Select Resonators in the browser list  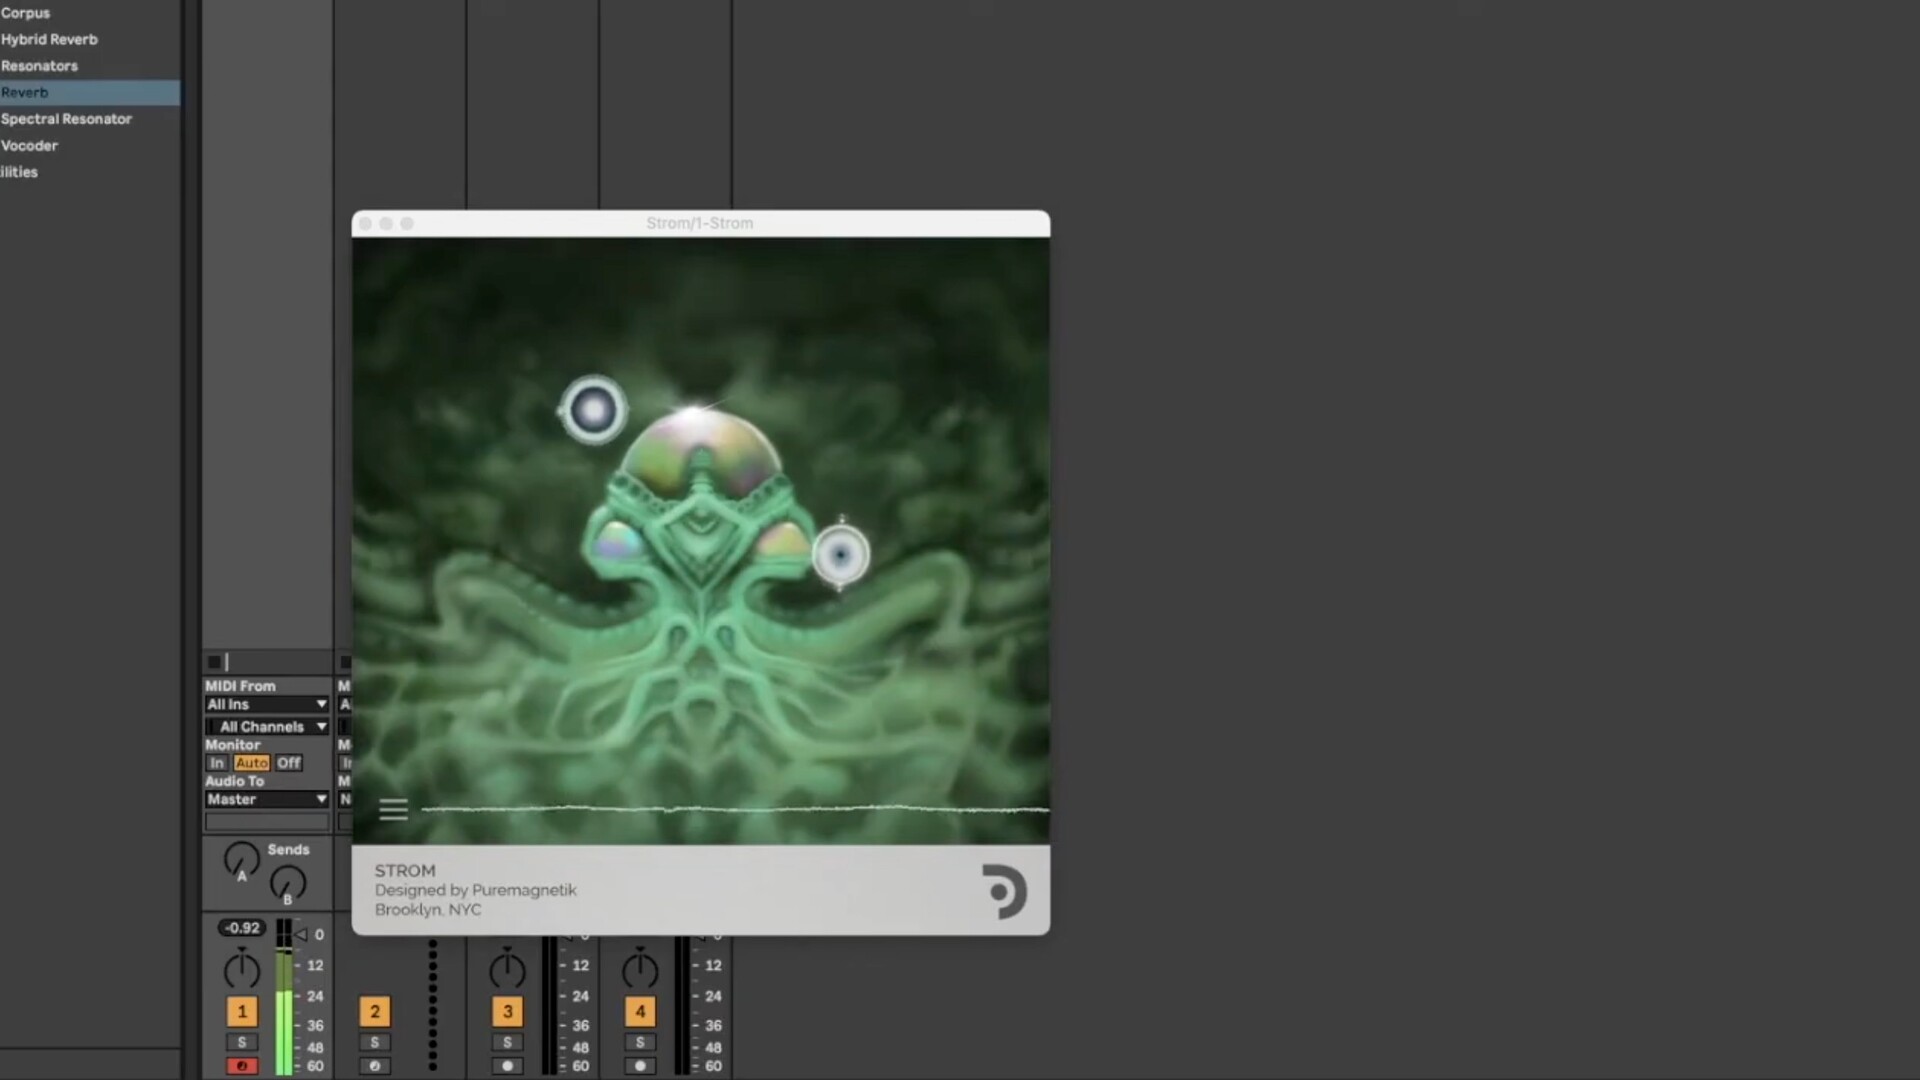(39, 66)
